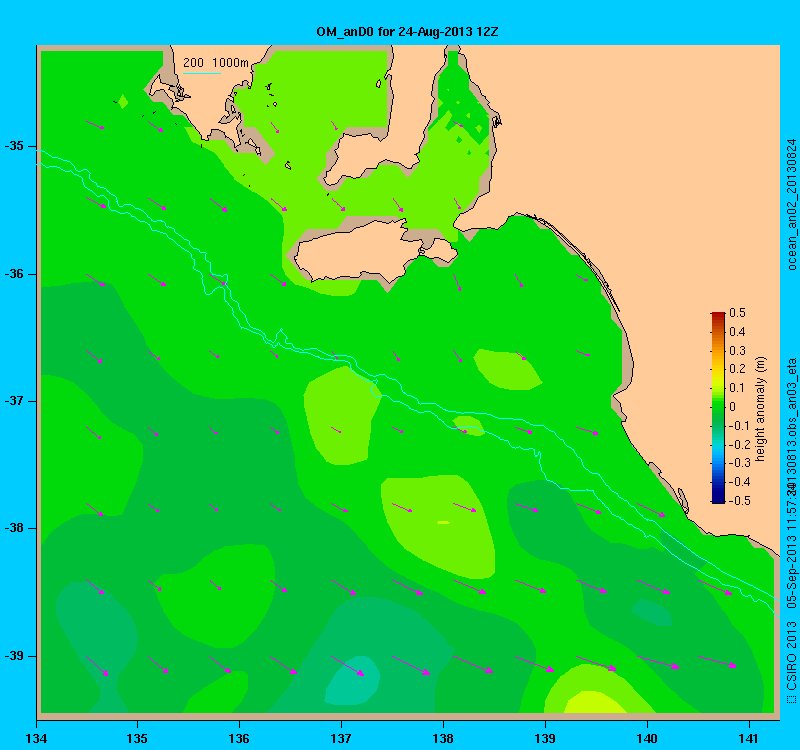Click the 0.1 color bar label
This screenshot has height=750, width=800.
(x=737, y=388)
